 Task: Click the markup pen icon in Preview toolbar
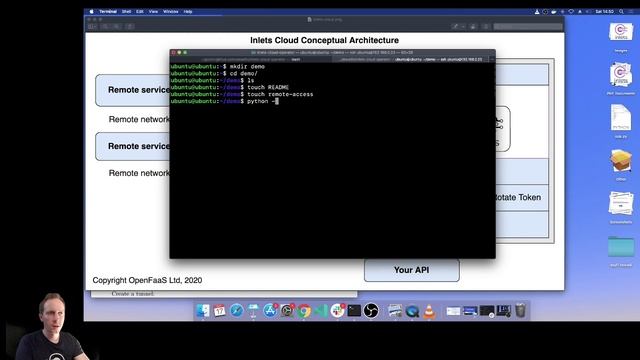pyautogui.click(x=455, y=27)
